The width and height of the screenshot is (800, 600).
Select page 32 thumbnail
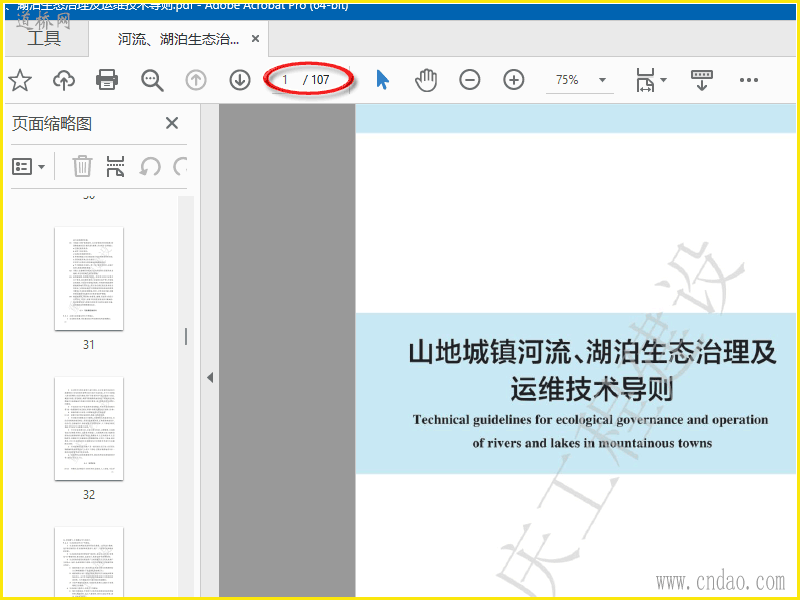point(89,428)
